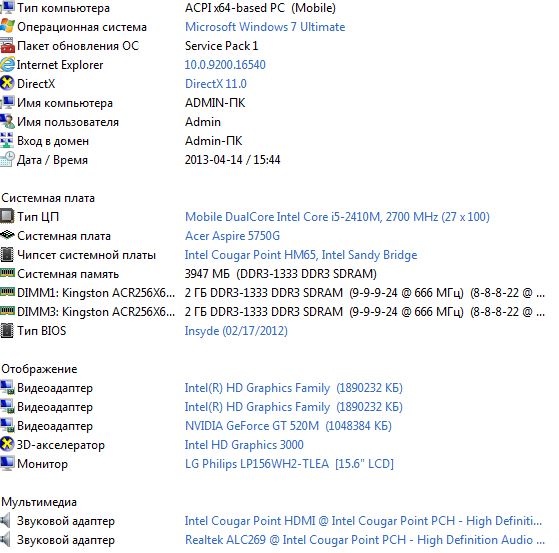Select the Internet Explorer field label

pyautogui.click(x=60, y=65)
